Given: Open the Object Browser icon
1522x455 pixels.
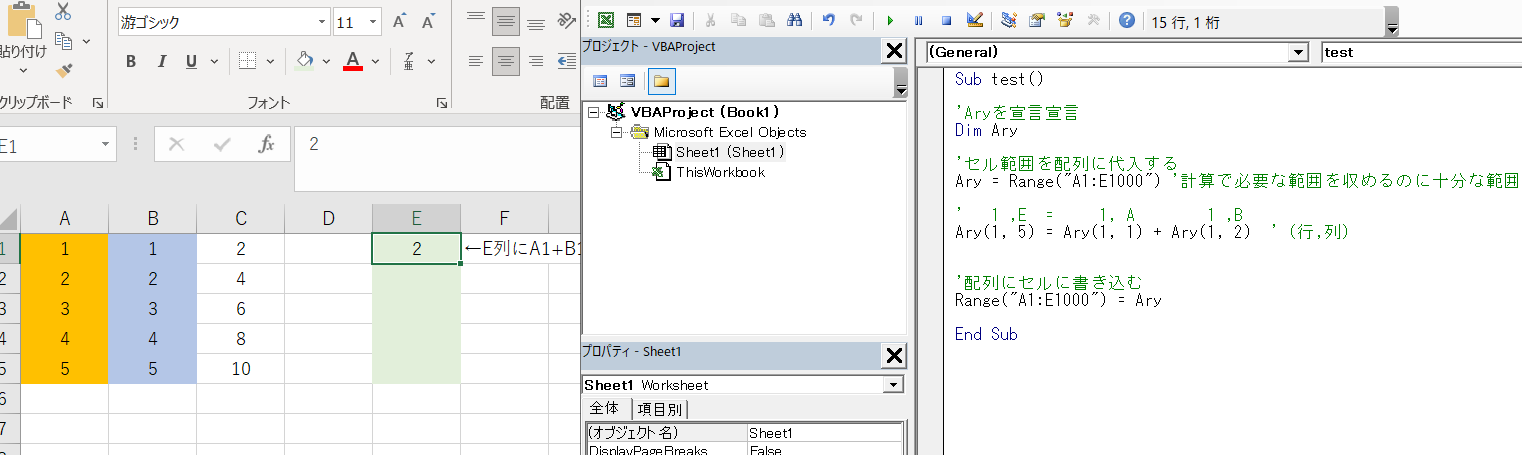Looking at the screenshot, I should pyautogui.click(x=1065, y=20).
